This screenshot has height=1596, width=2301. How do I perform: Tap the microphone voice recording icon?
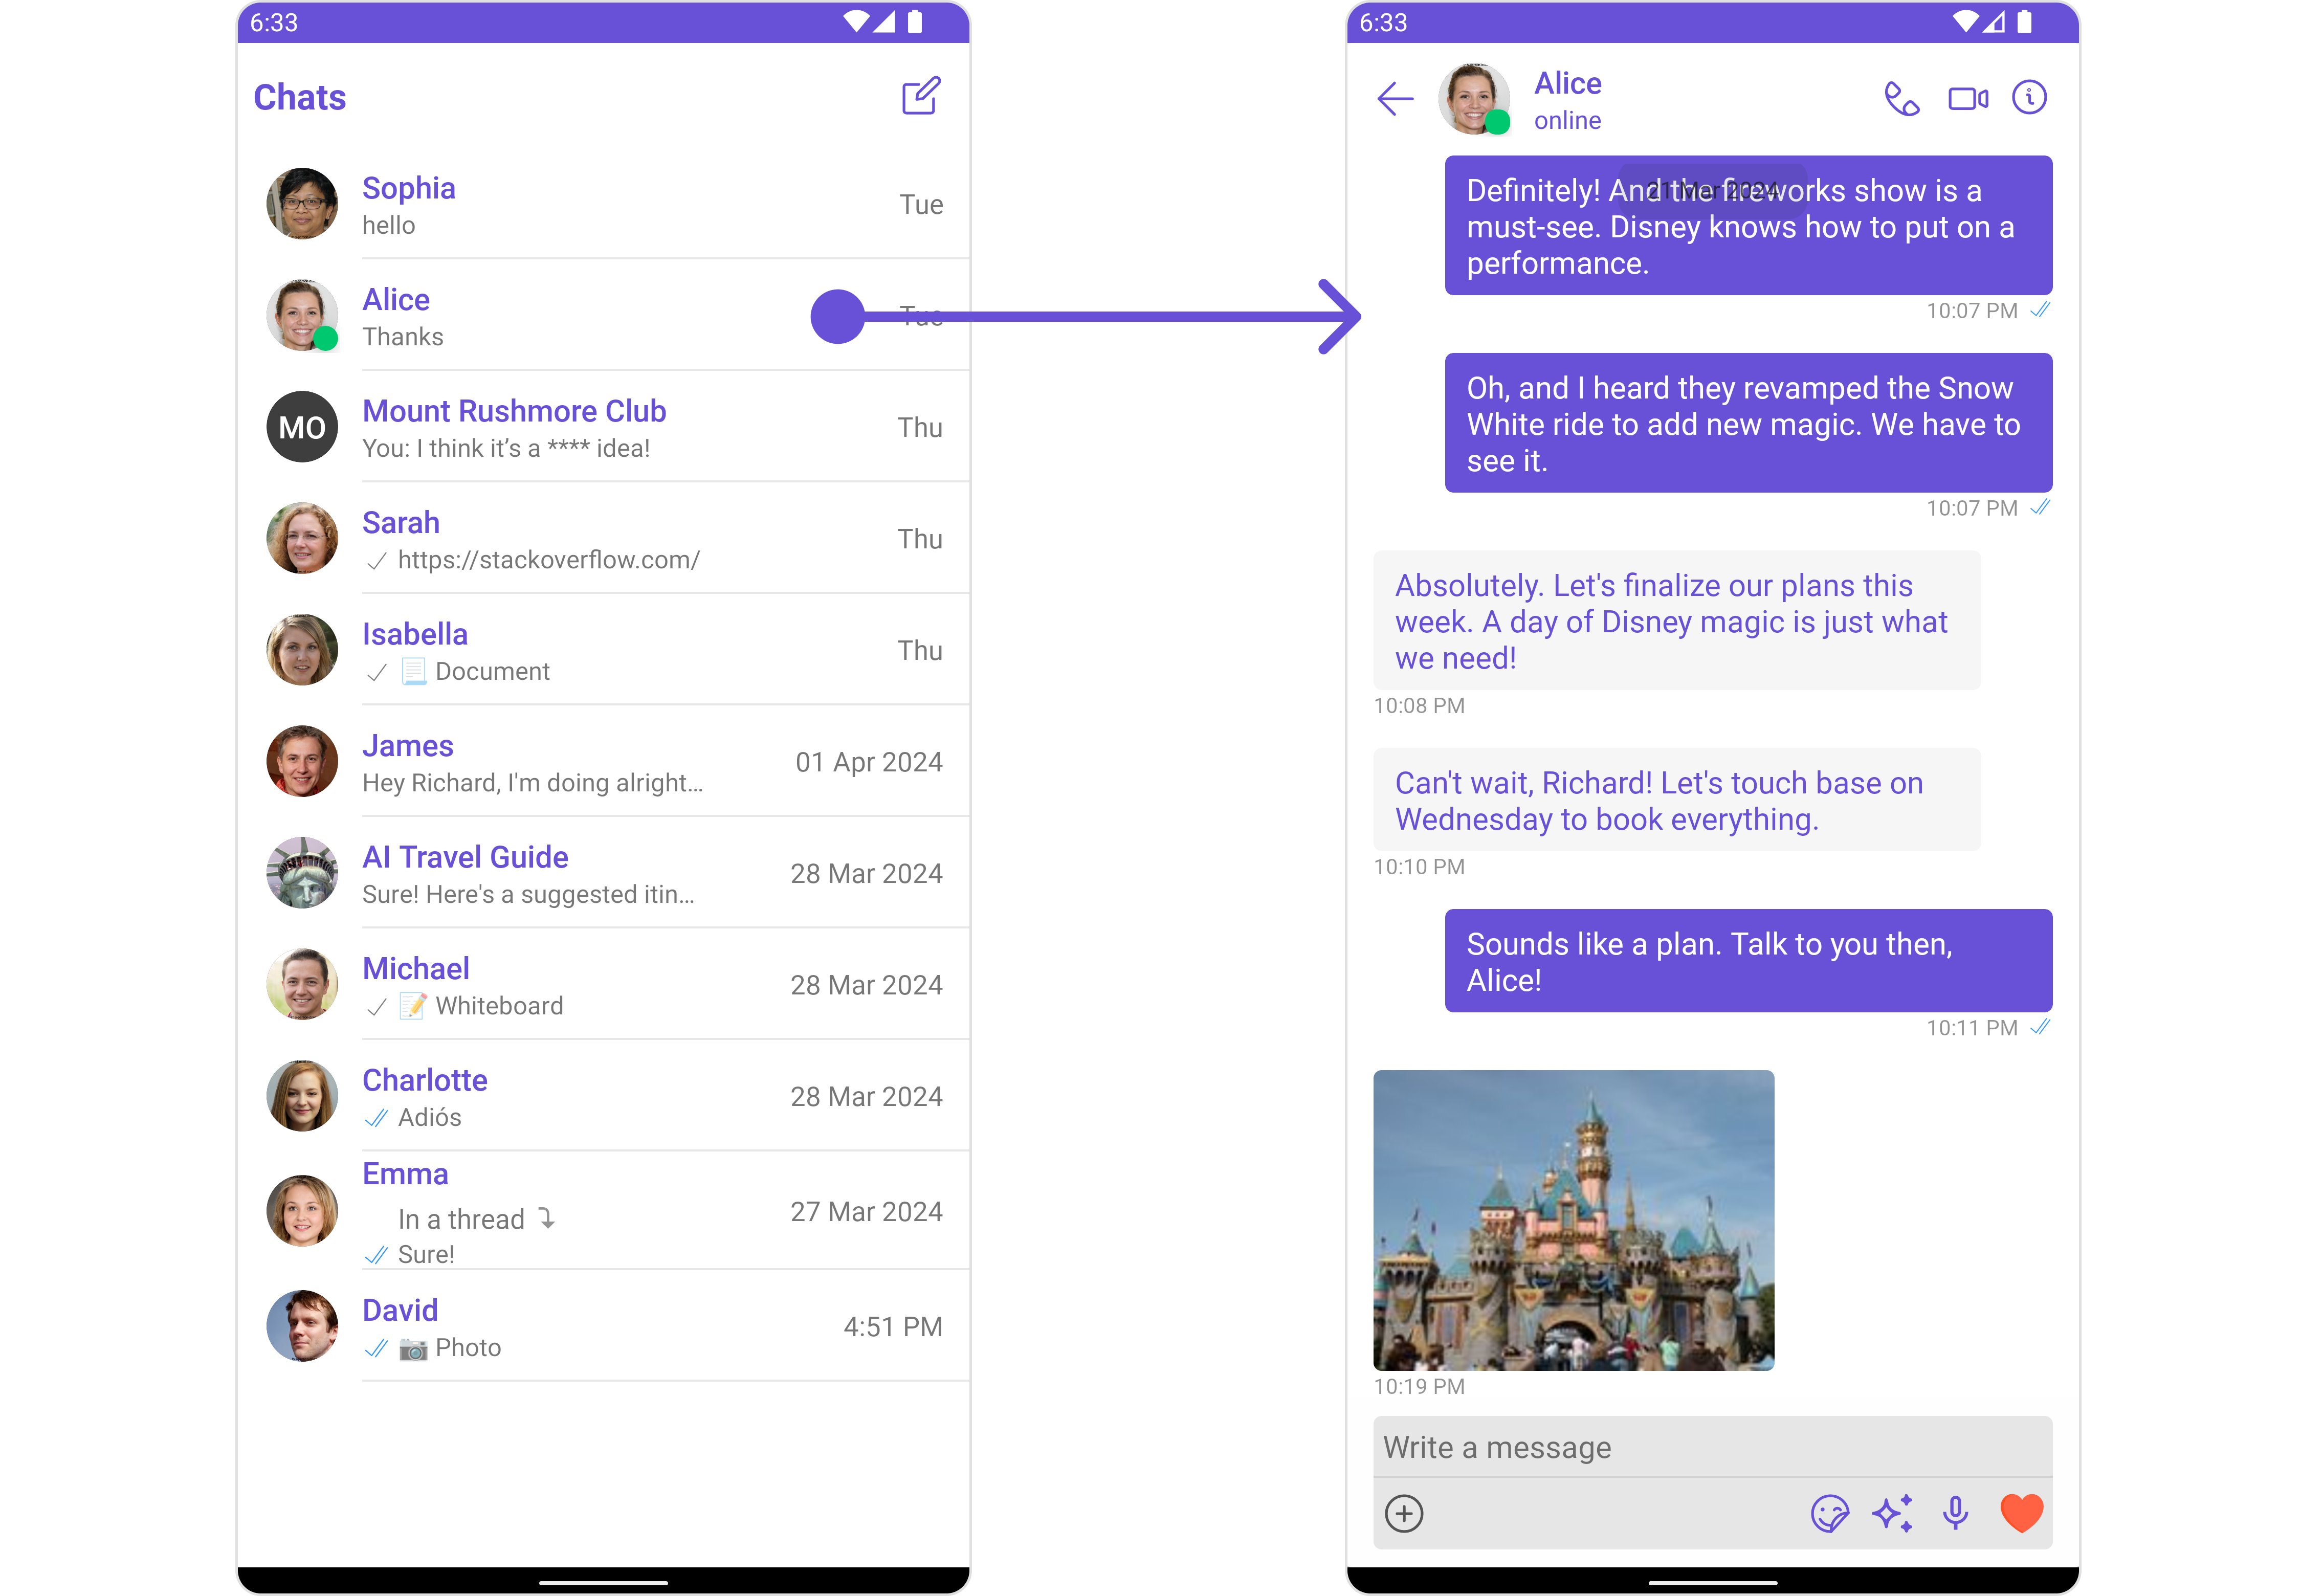(1955, 1513)
